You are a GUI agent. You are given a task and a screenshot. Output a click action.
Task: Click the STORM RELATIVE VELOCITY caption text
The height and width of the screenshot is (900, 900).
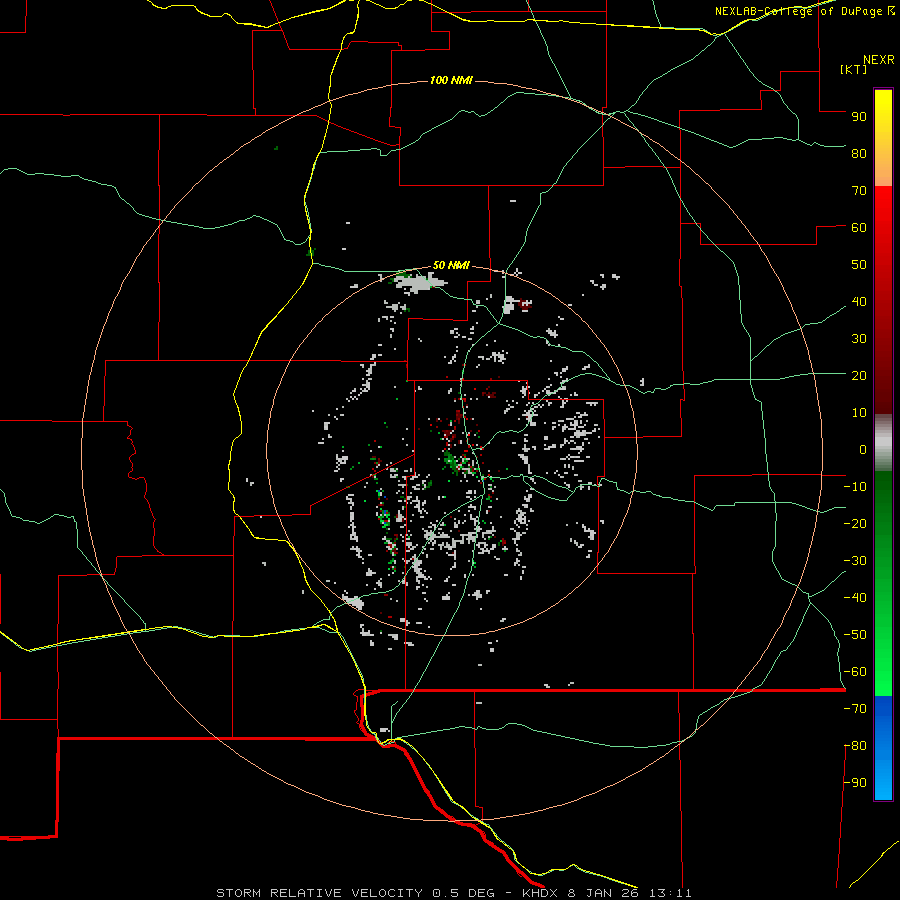click(x=320, y=893)
